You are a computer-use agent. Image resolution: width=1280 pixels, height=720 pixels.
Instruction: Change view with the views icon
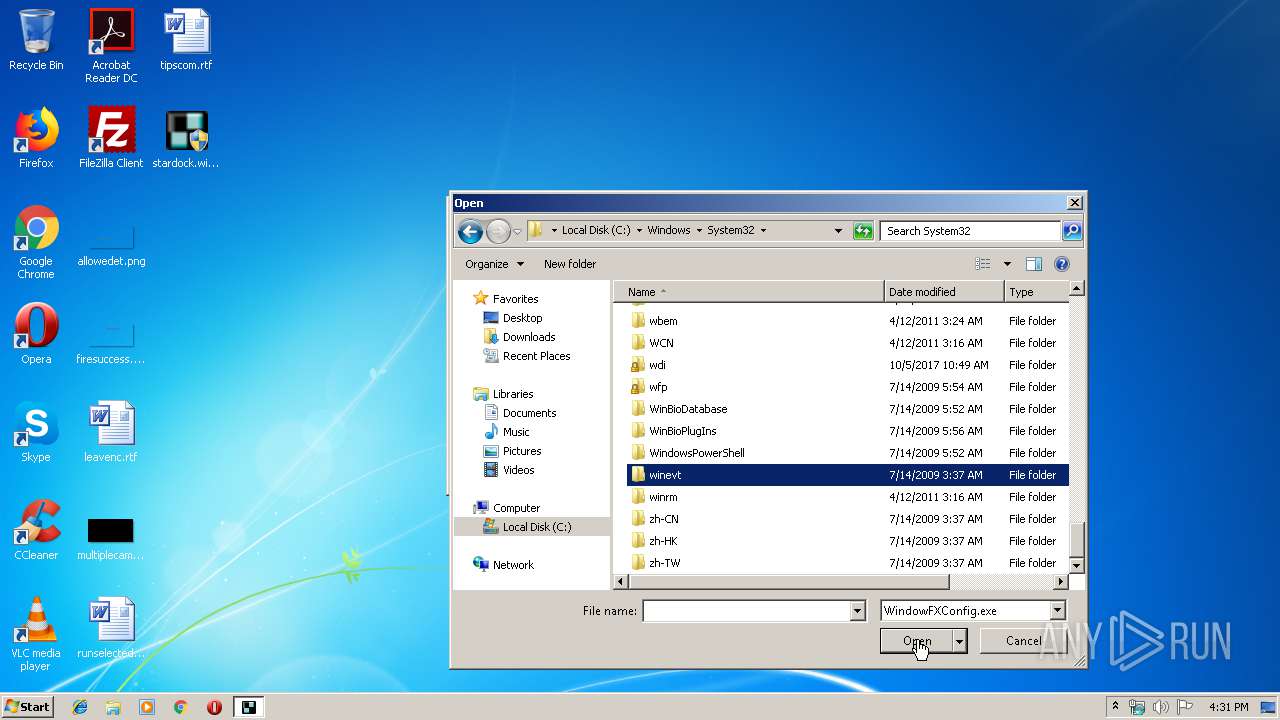(x=983, y=264)
